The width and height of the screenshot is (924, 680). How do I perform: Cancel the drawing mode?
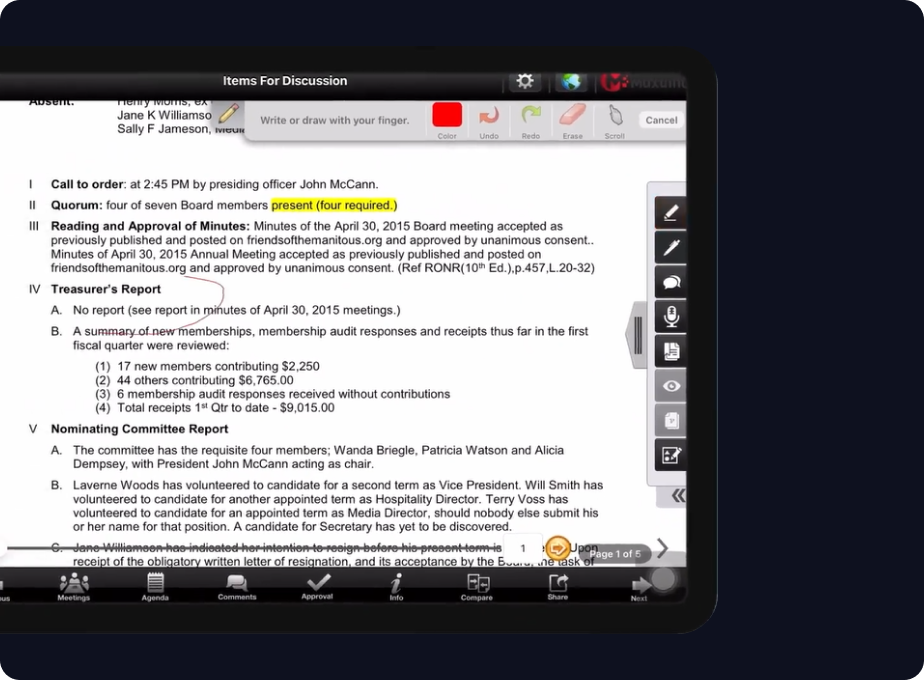[661, 120]
